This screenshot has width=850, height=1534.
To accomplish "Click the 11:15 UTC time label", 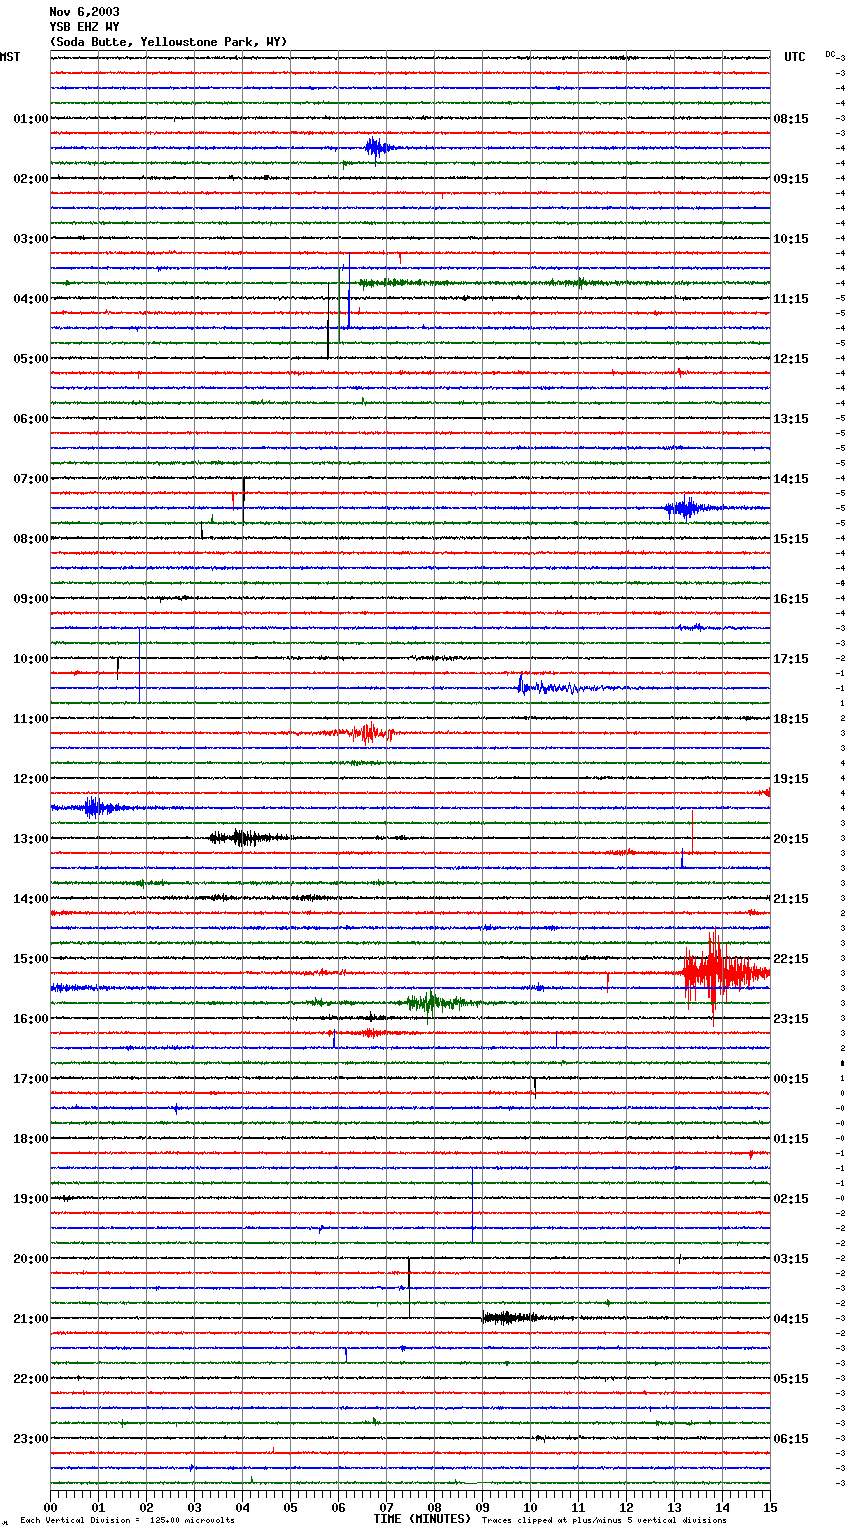I will point(791,299).
